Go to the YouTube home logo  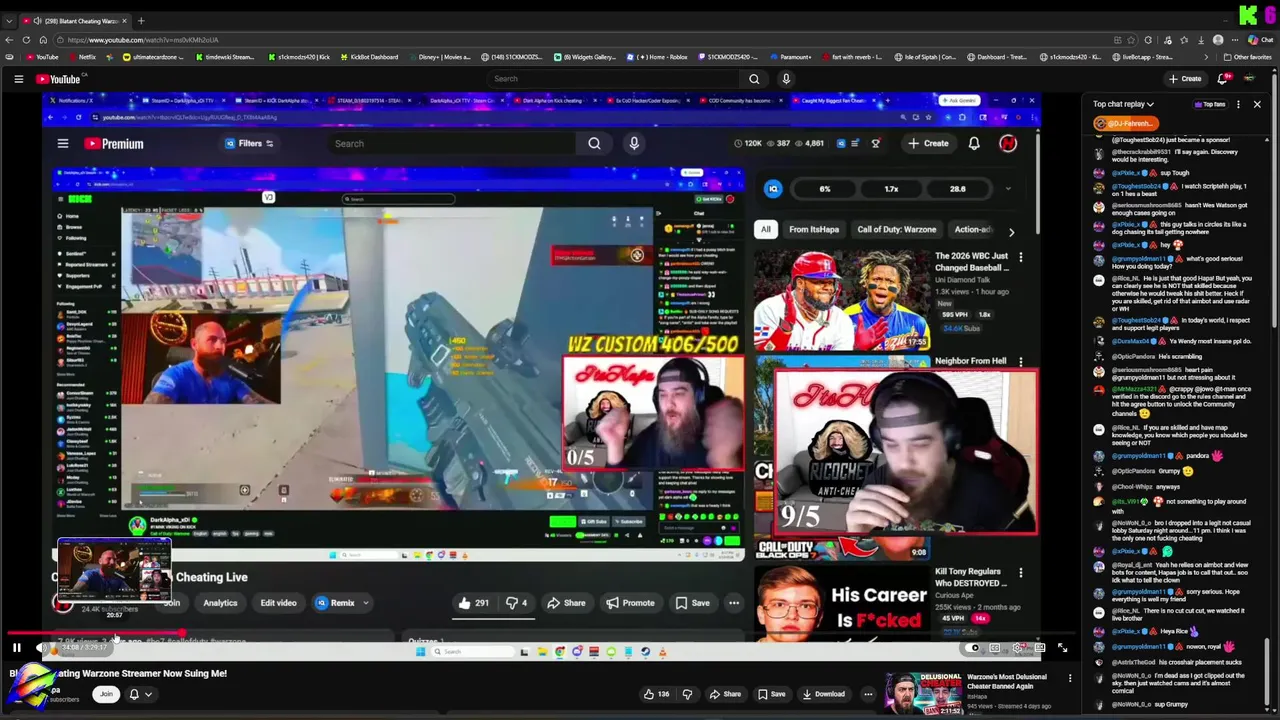(x=58, y=79)
